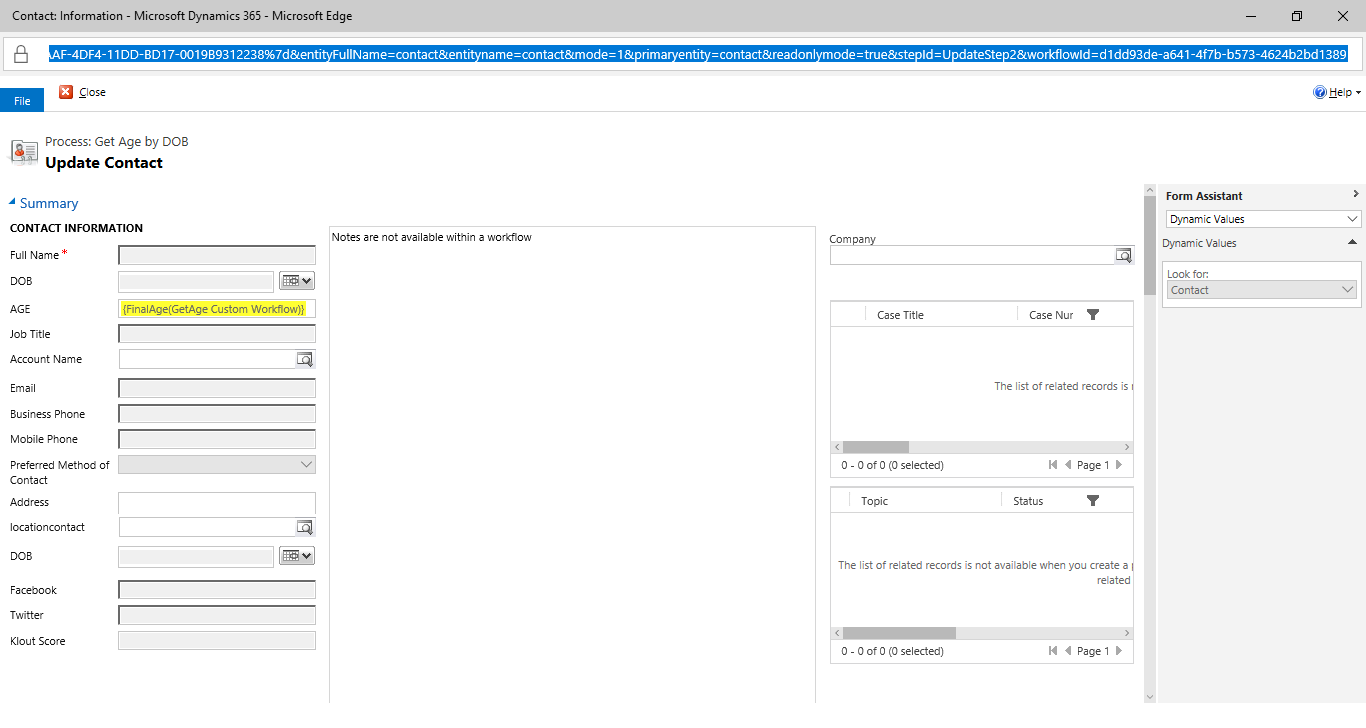Click the Klout Score field
The height and width of the screenshot is (728, 1366).
click(x=217, y=641)
